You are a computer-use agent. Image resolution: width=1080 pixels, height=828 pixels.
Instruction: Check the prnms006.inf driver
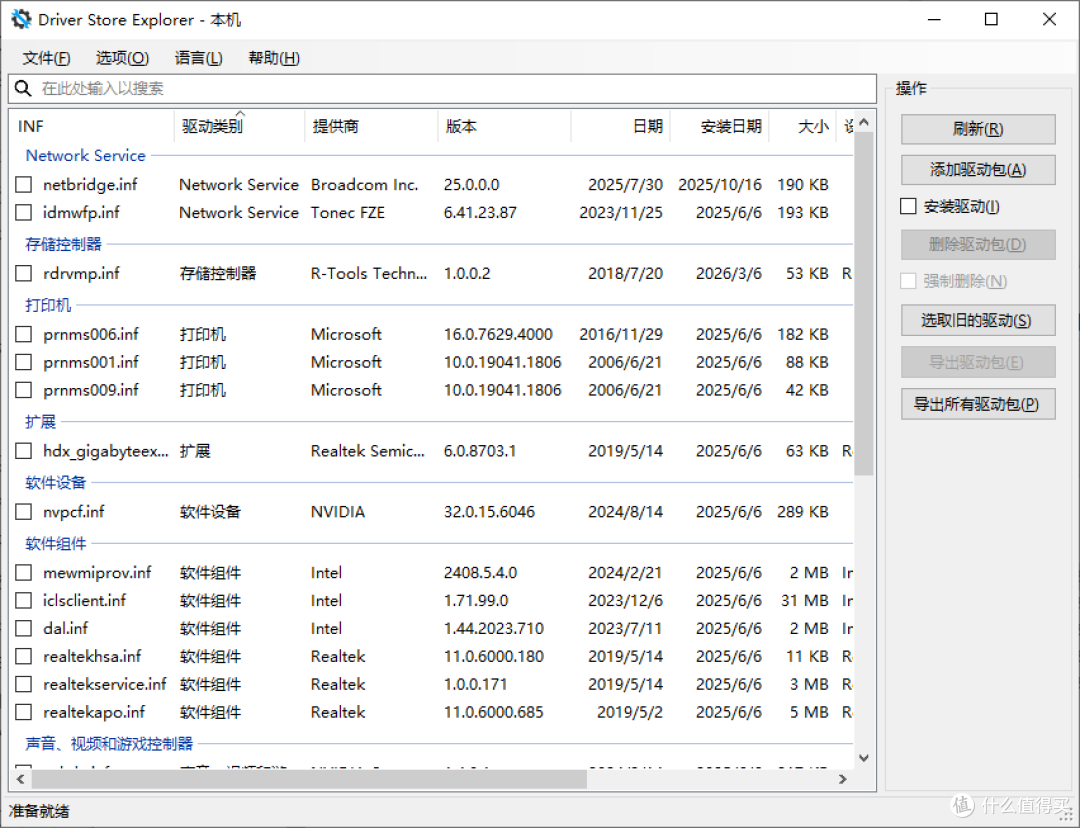click(x=23, y=334)
